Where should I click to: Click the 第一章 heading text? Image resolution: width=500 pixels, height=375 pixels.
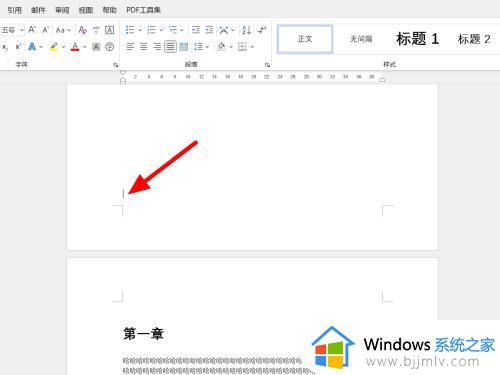pos(143,334)
